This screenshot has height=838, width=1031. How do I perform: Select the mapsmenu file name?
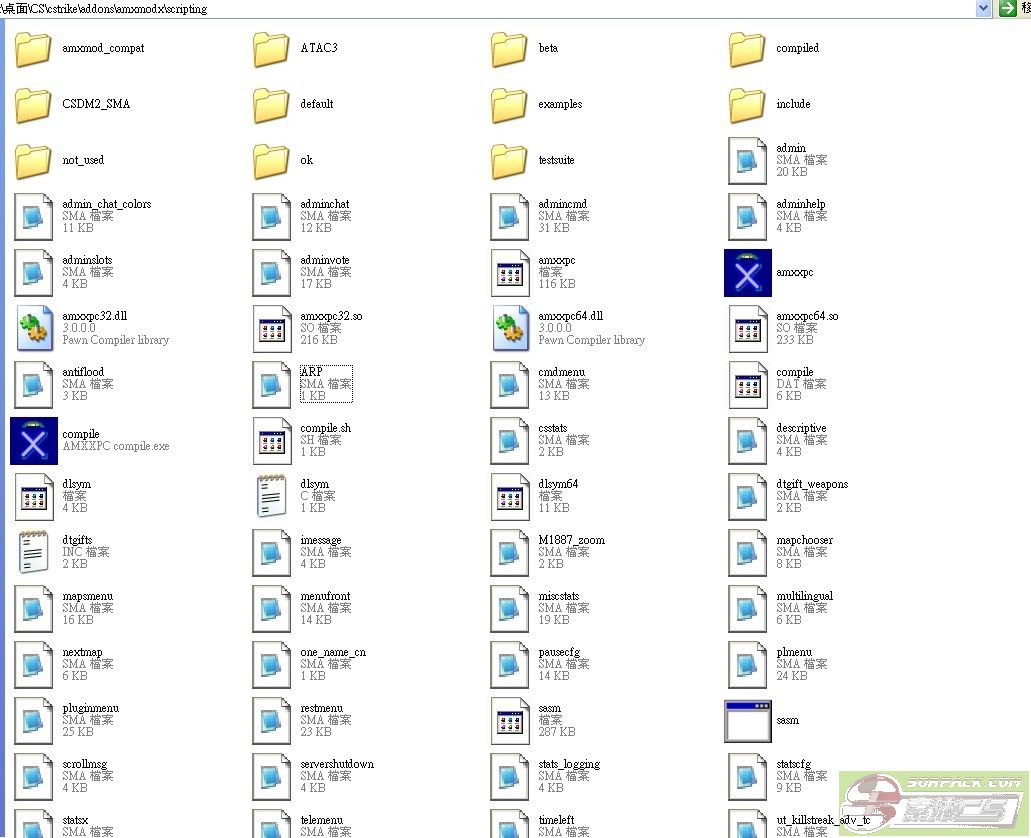[87, 597]
